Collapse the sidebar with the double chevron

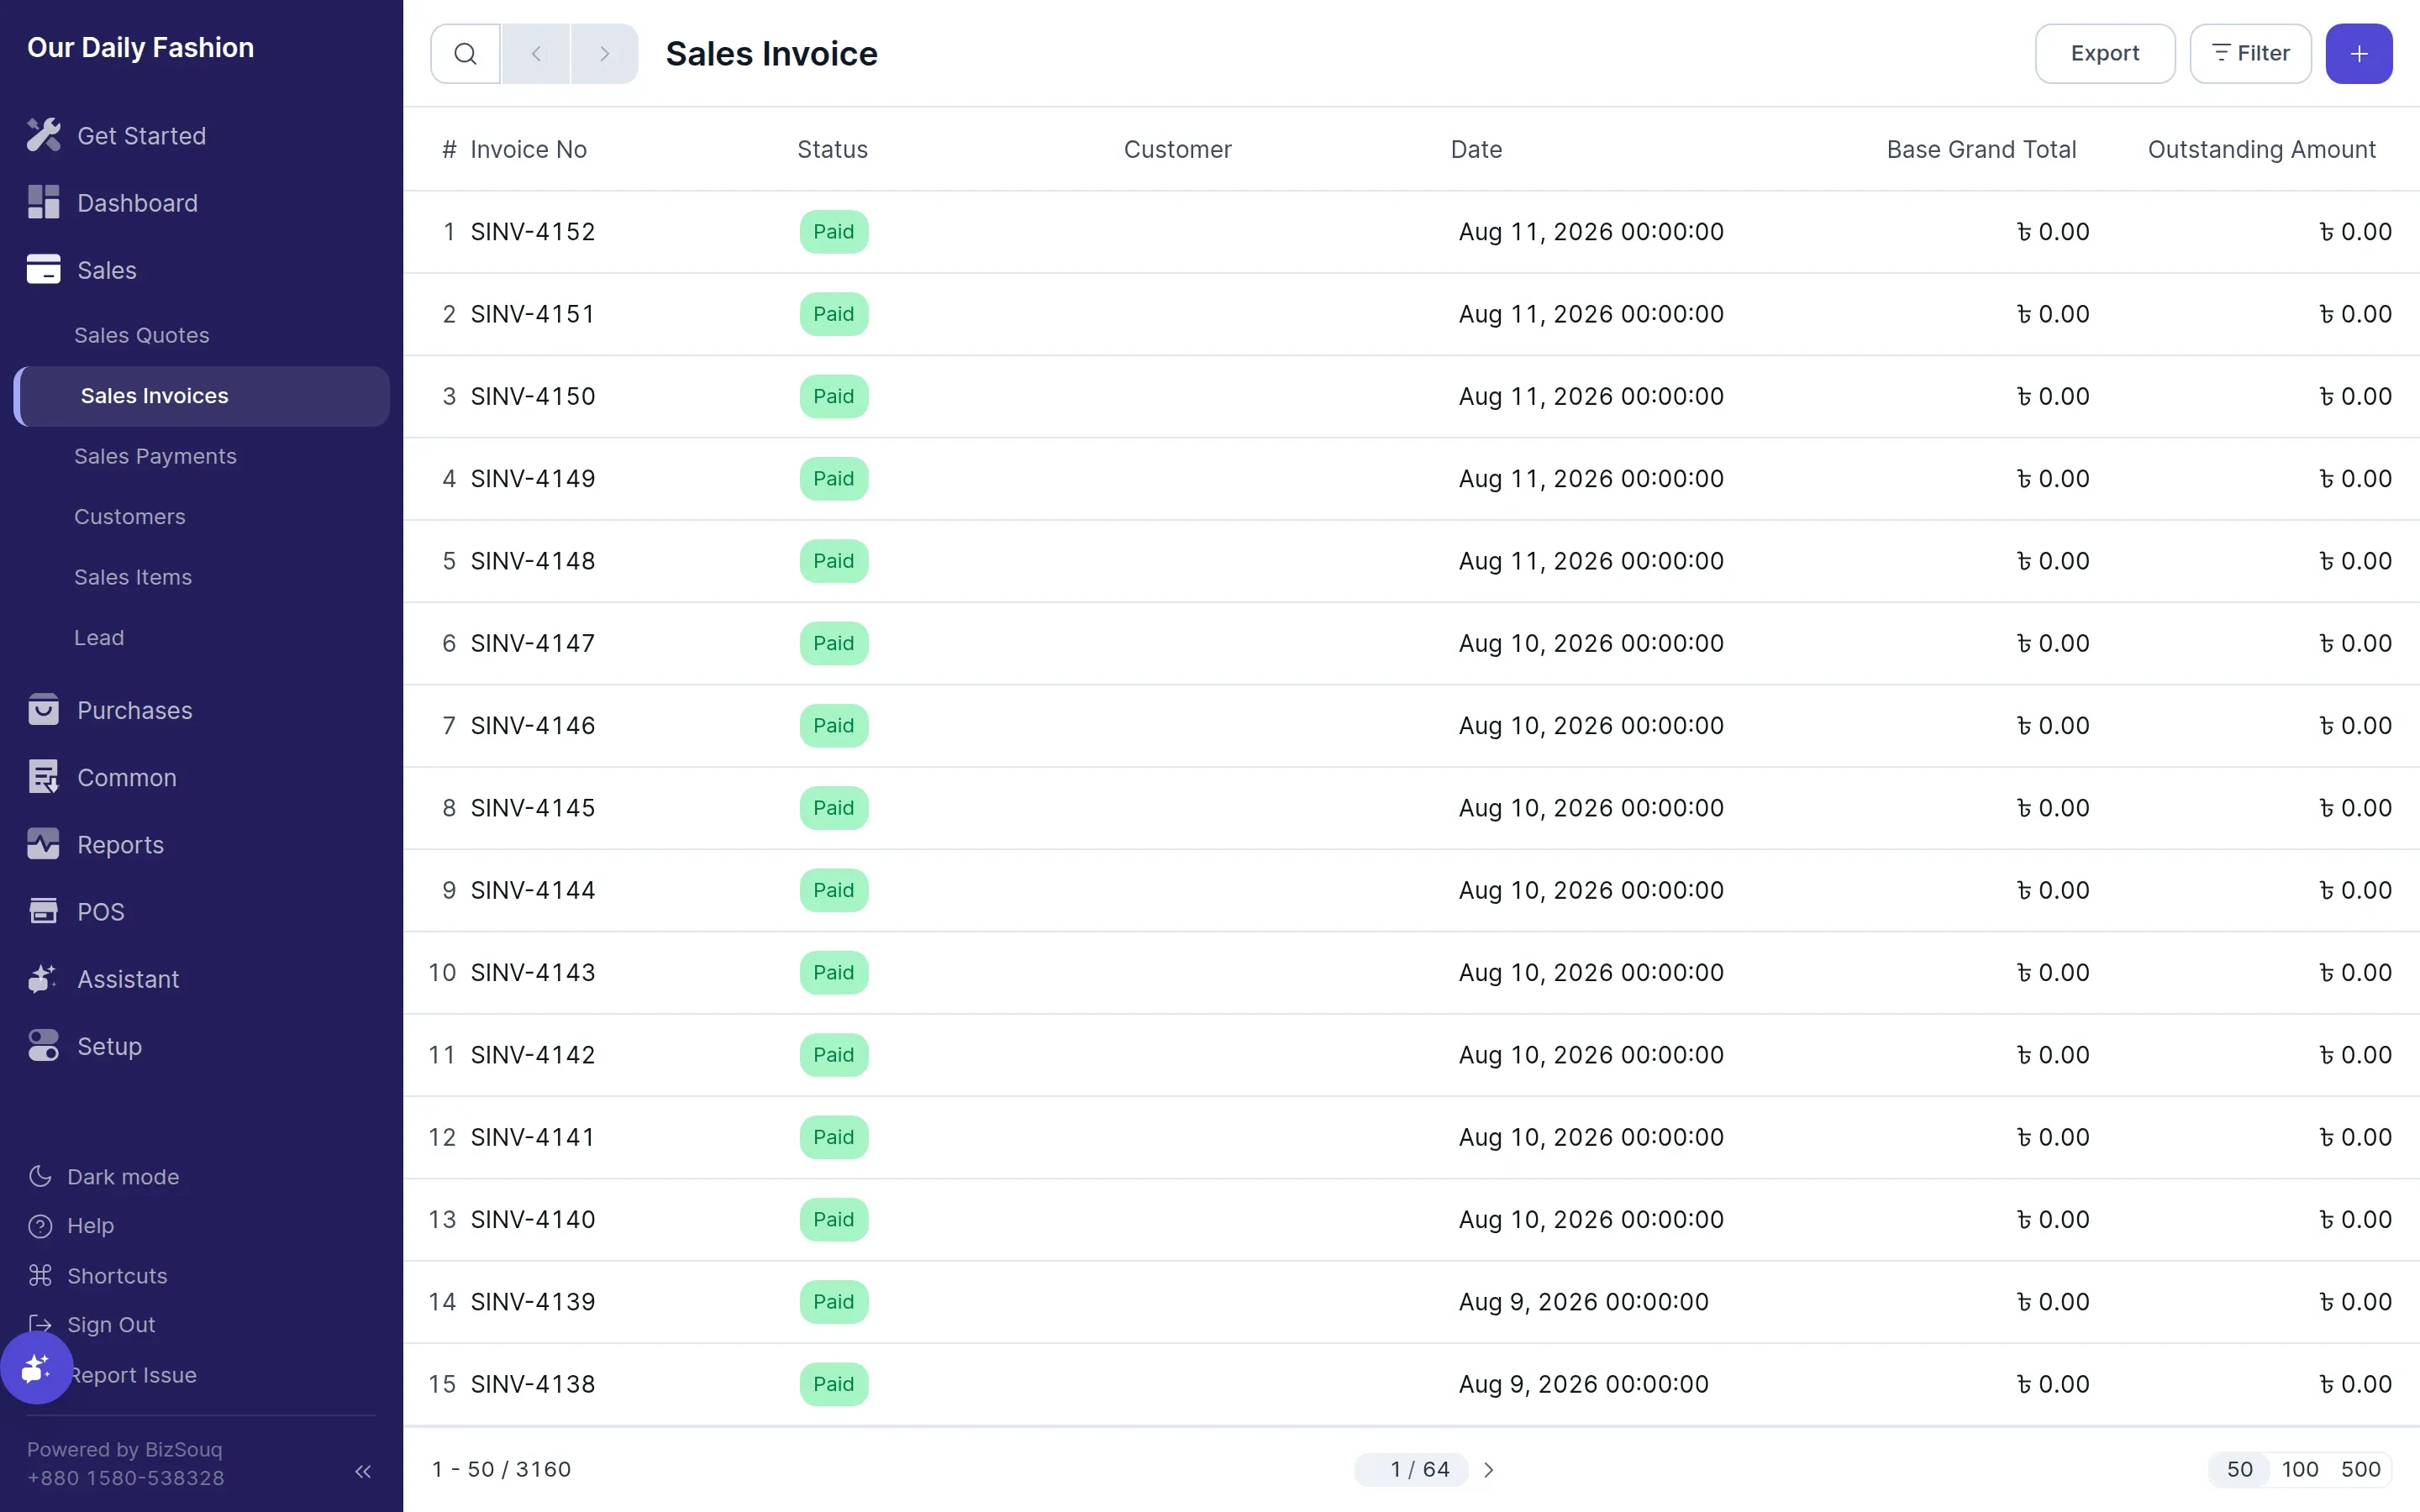pyautogui.click(x=363, y=1471)
